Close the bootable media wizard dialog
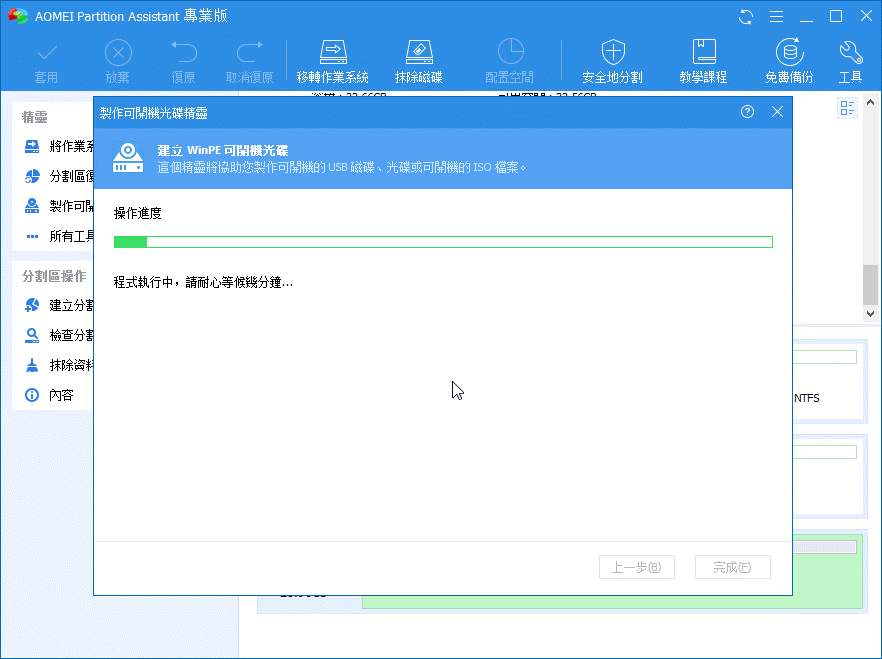882x659 pixels. pos(777,111)
